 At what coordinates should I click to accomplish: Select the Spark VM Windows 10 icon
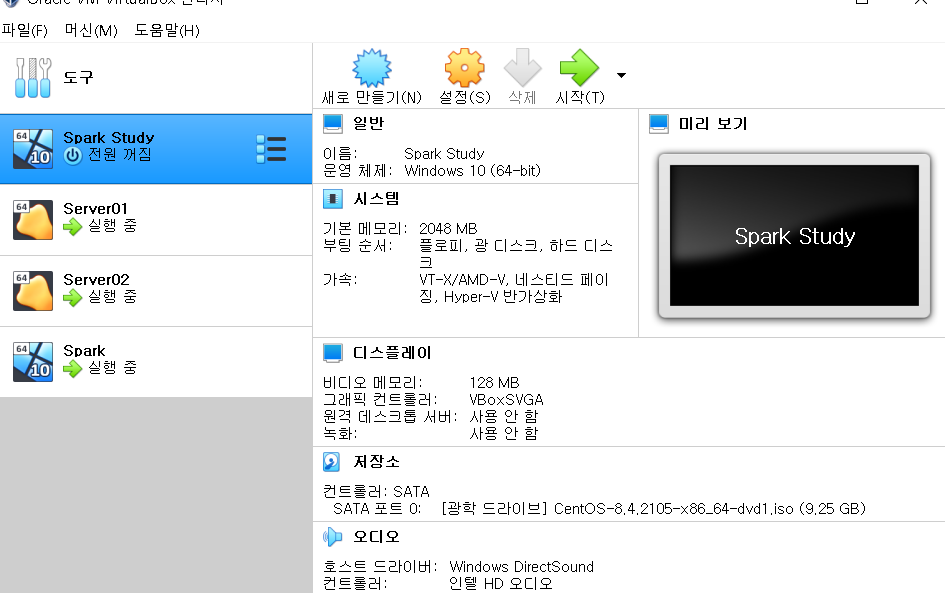coord(33,362)
